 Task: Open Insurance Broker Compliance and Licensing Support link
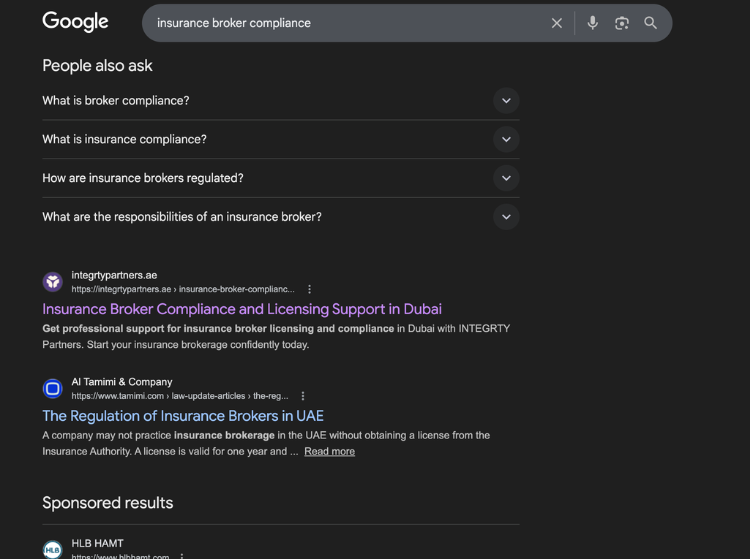pyautogui.click(x=242, y=309)
